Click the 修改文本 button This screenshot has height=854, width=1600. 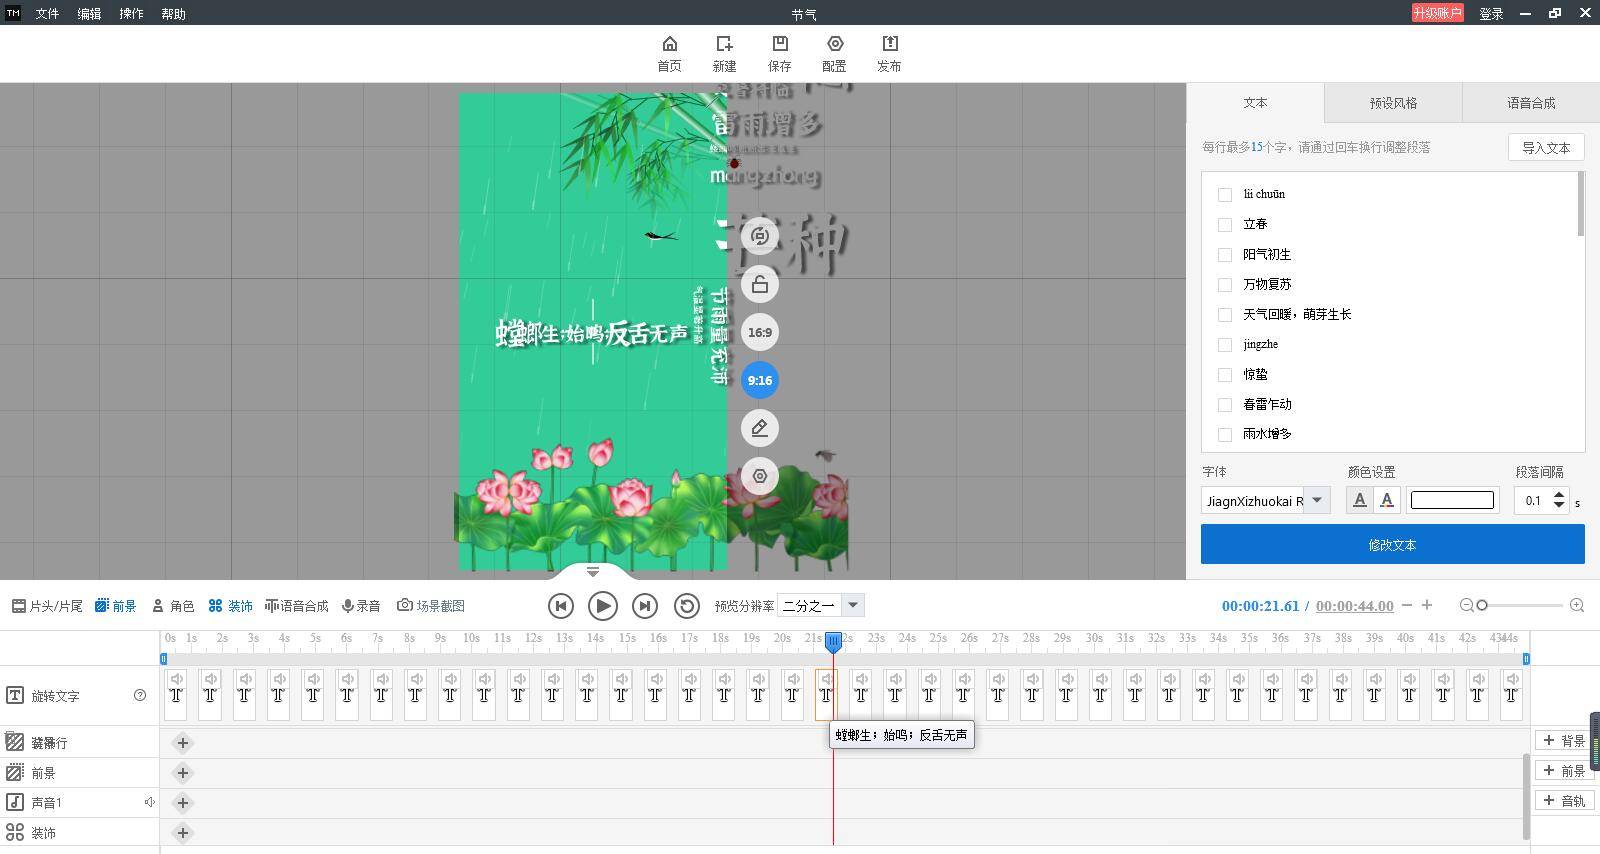[x=1392, y=545]
